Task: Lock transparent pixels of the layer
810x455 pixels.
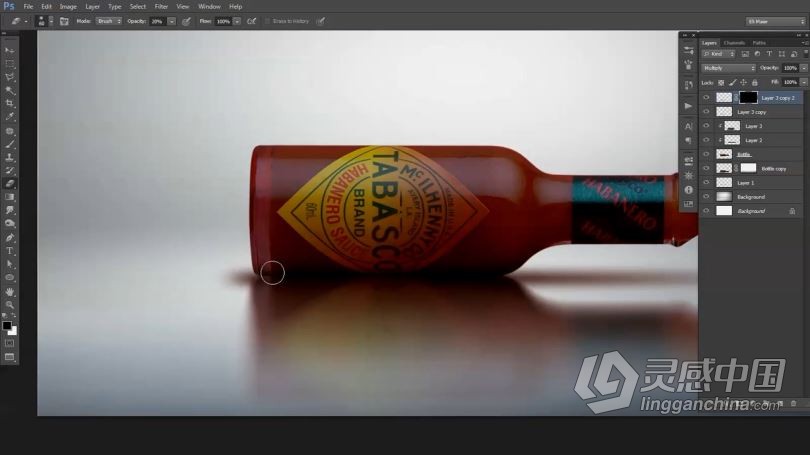Action: pos(721,83)
